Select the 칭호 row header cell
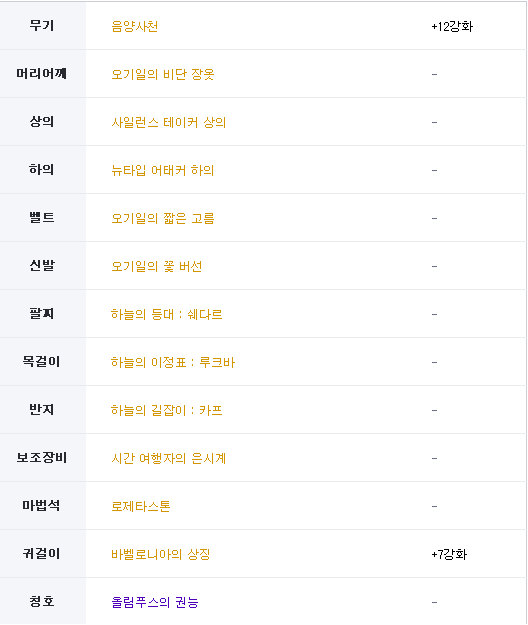Image resolution: width=528 pixels, height=625 pixels. pos(43,601)
